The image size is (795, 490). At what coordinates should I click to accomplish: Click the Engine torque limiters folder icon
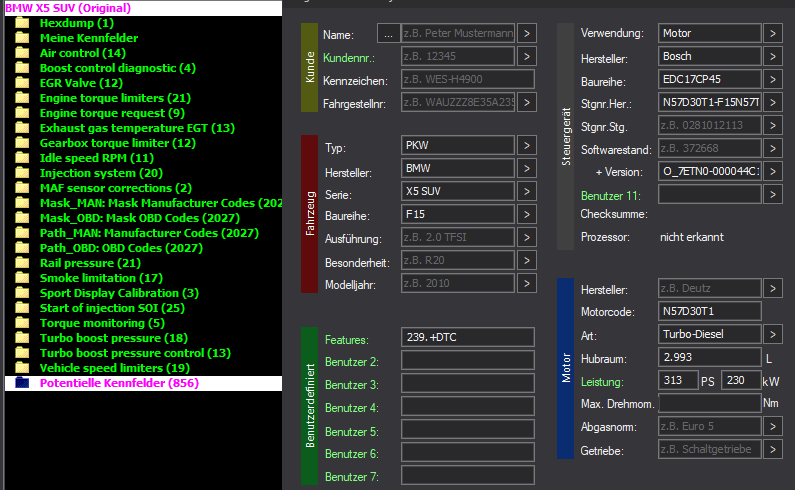22,98
